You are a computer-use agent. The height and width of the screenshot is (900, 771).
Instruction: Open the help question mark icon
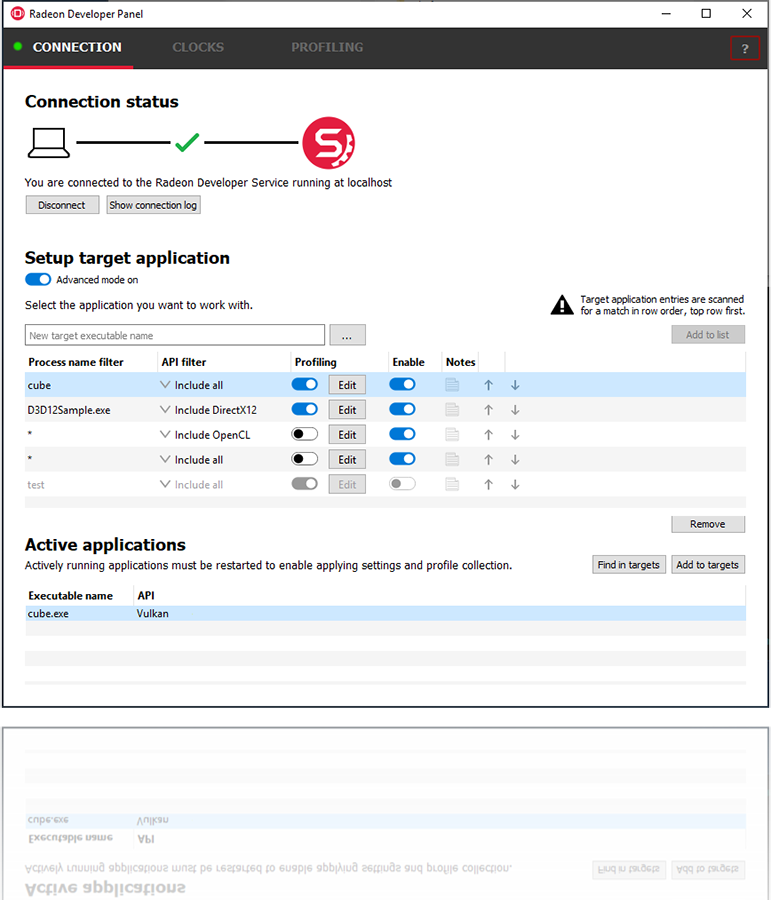[744, 48]
